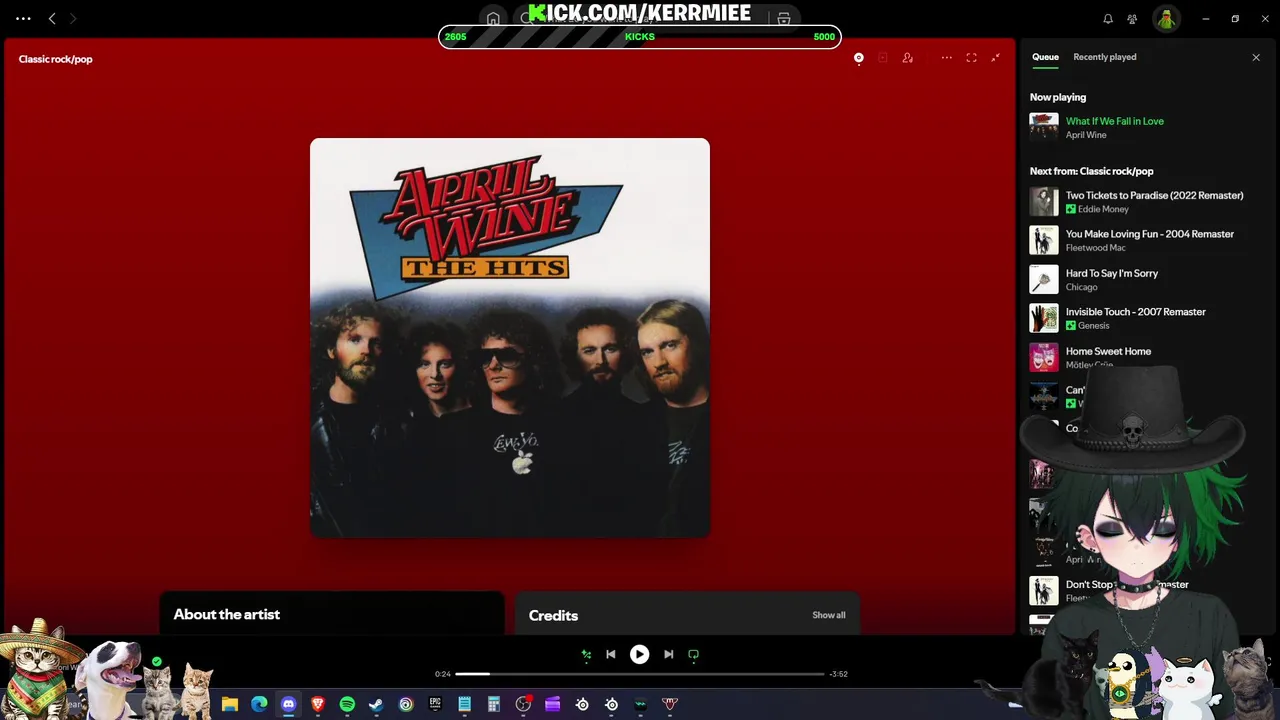Open Chicago artist link in queue

[1081, 287]
